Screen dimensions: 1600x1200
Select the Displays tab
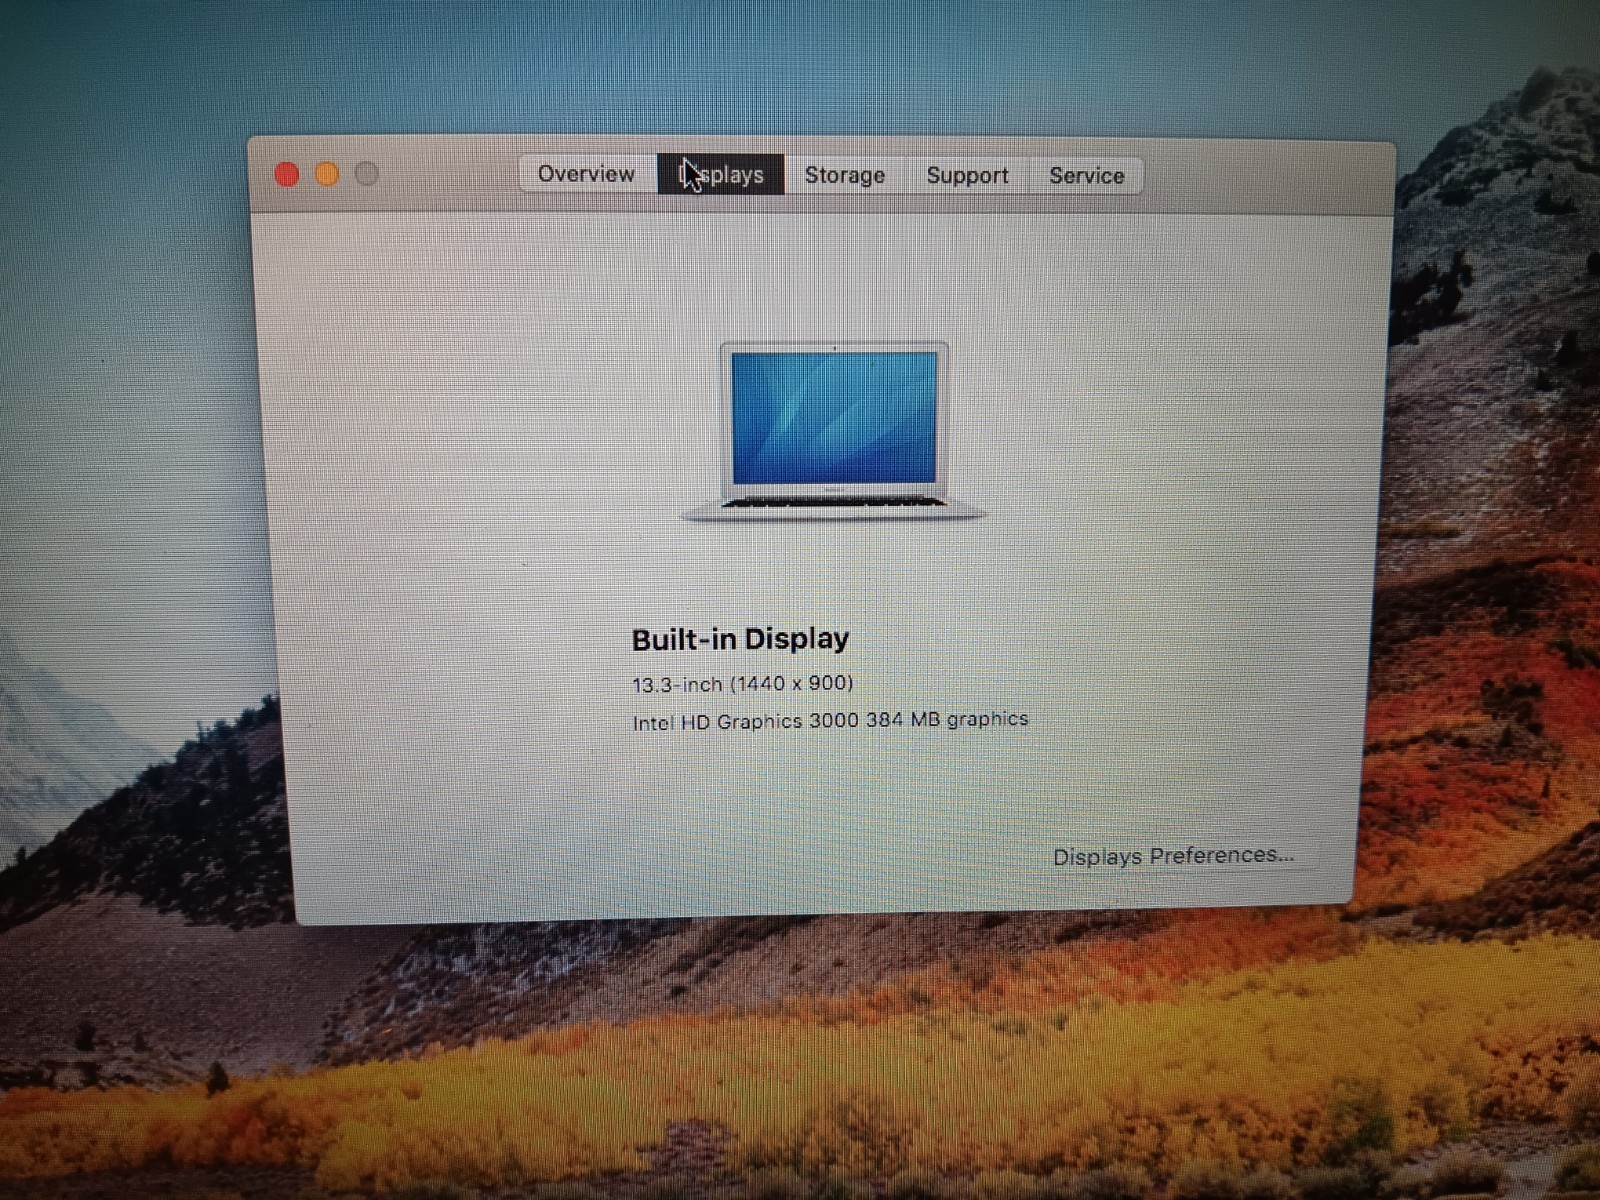[721, 174]
